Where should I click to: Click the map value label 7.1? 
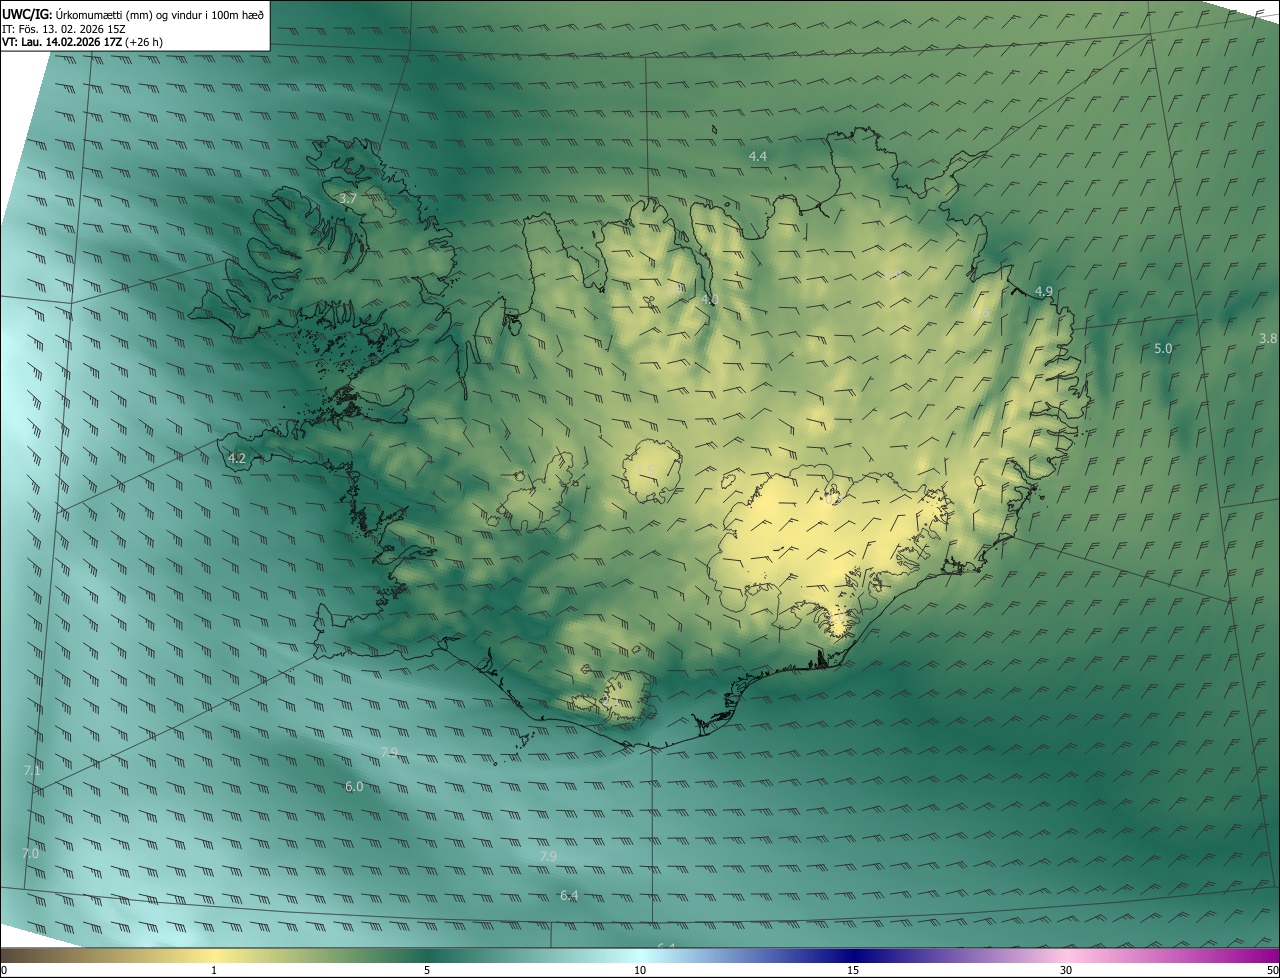32,770
